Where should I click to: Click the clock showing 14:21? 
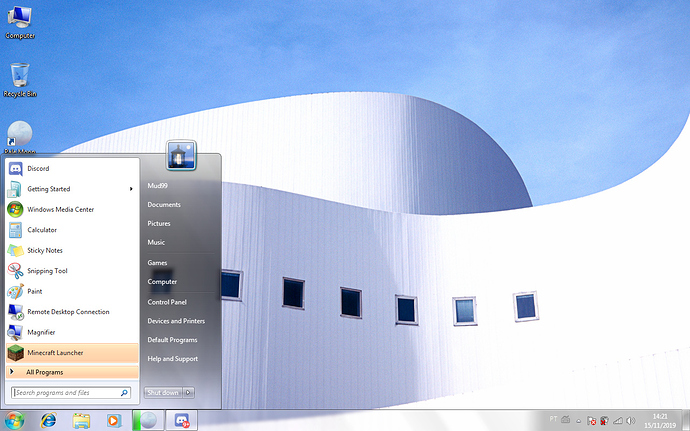(660, 421)
